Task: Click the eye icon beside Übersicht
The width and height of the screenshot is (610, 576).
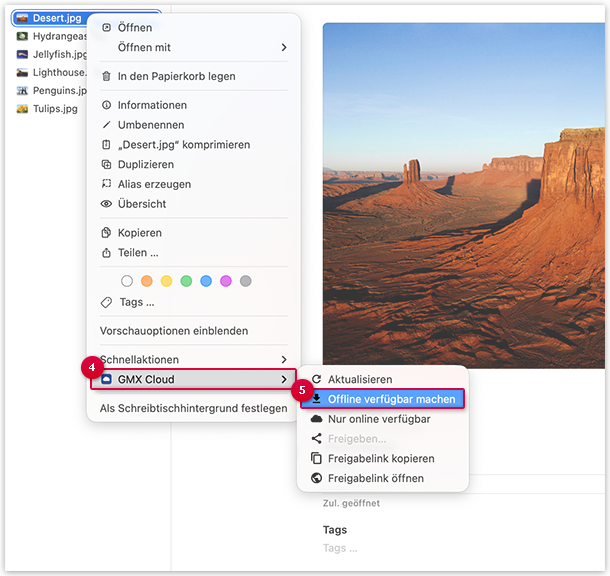Action: click(x=106, y=204)
